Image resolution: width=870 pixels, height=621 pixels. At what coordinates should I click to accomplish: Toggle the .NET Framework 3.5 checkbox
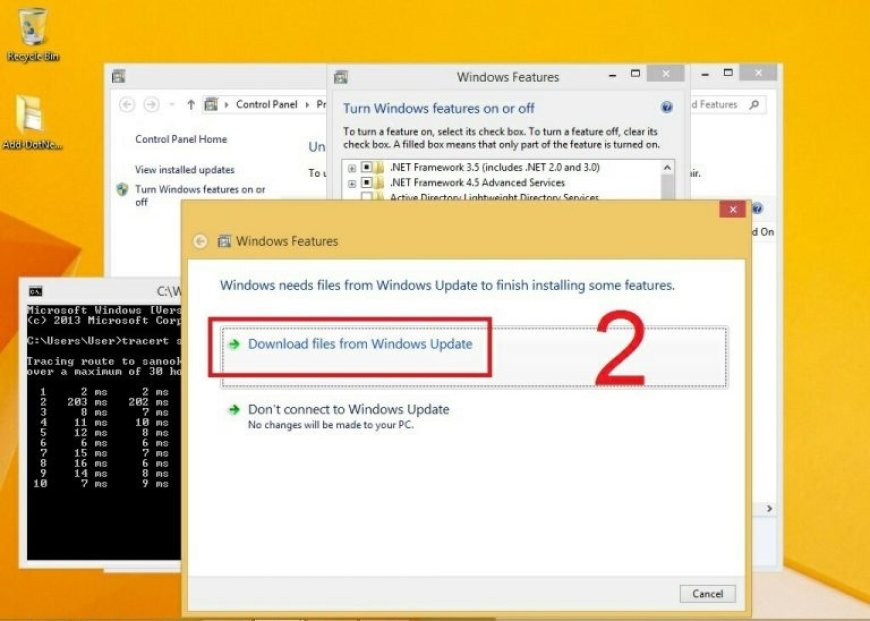[x=367, y=167]
